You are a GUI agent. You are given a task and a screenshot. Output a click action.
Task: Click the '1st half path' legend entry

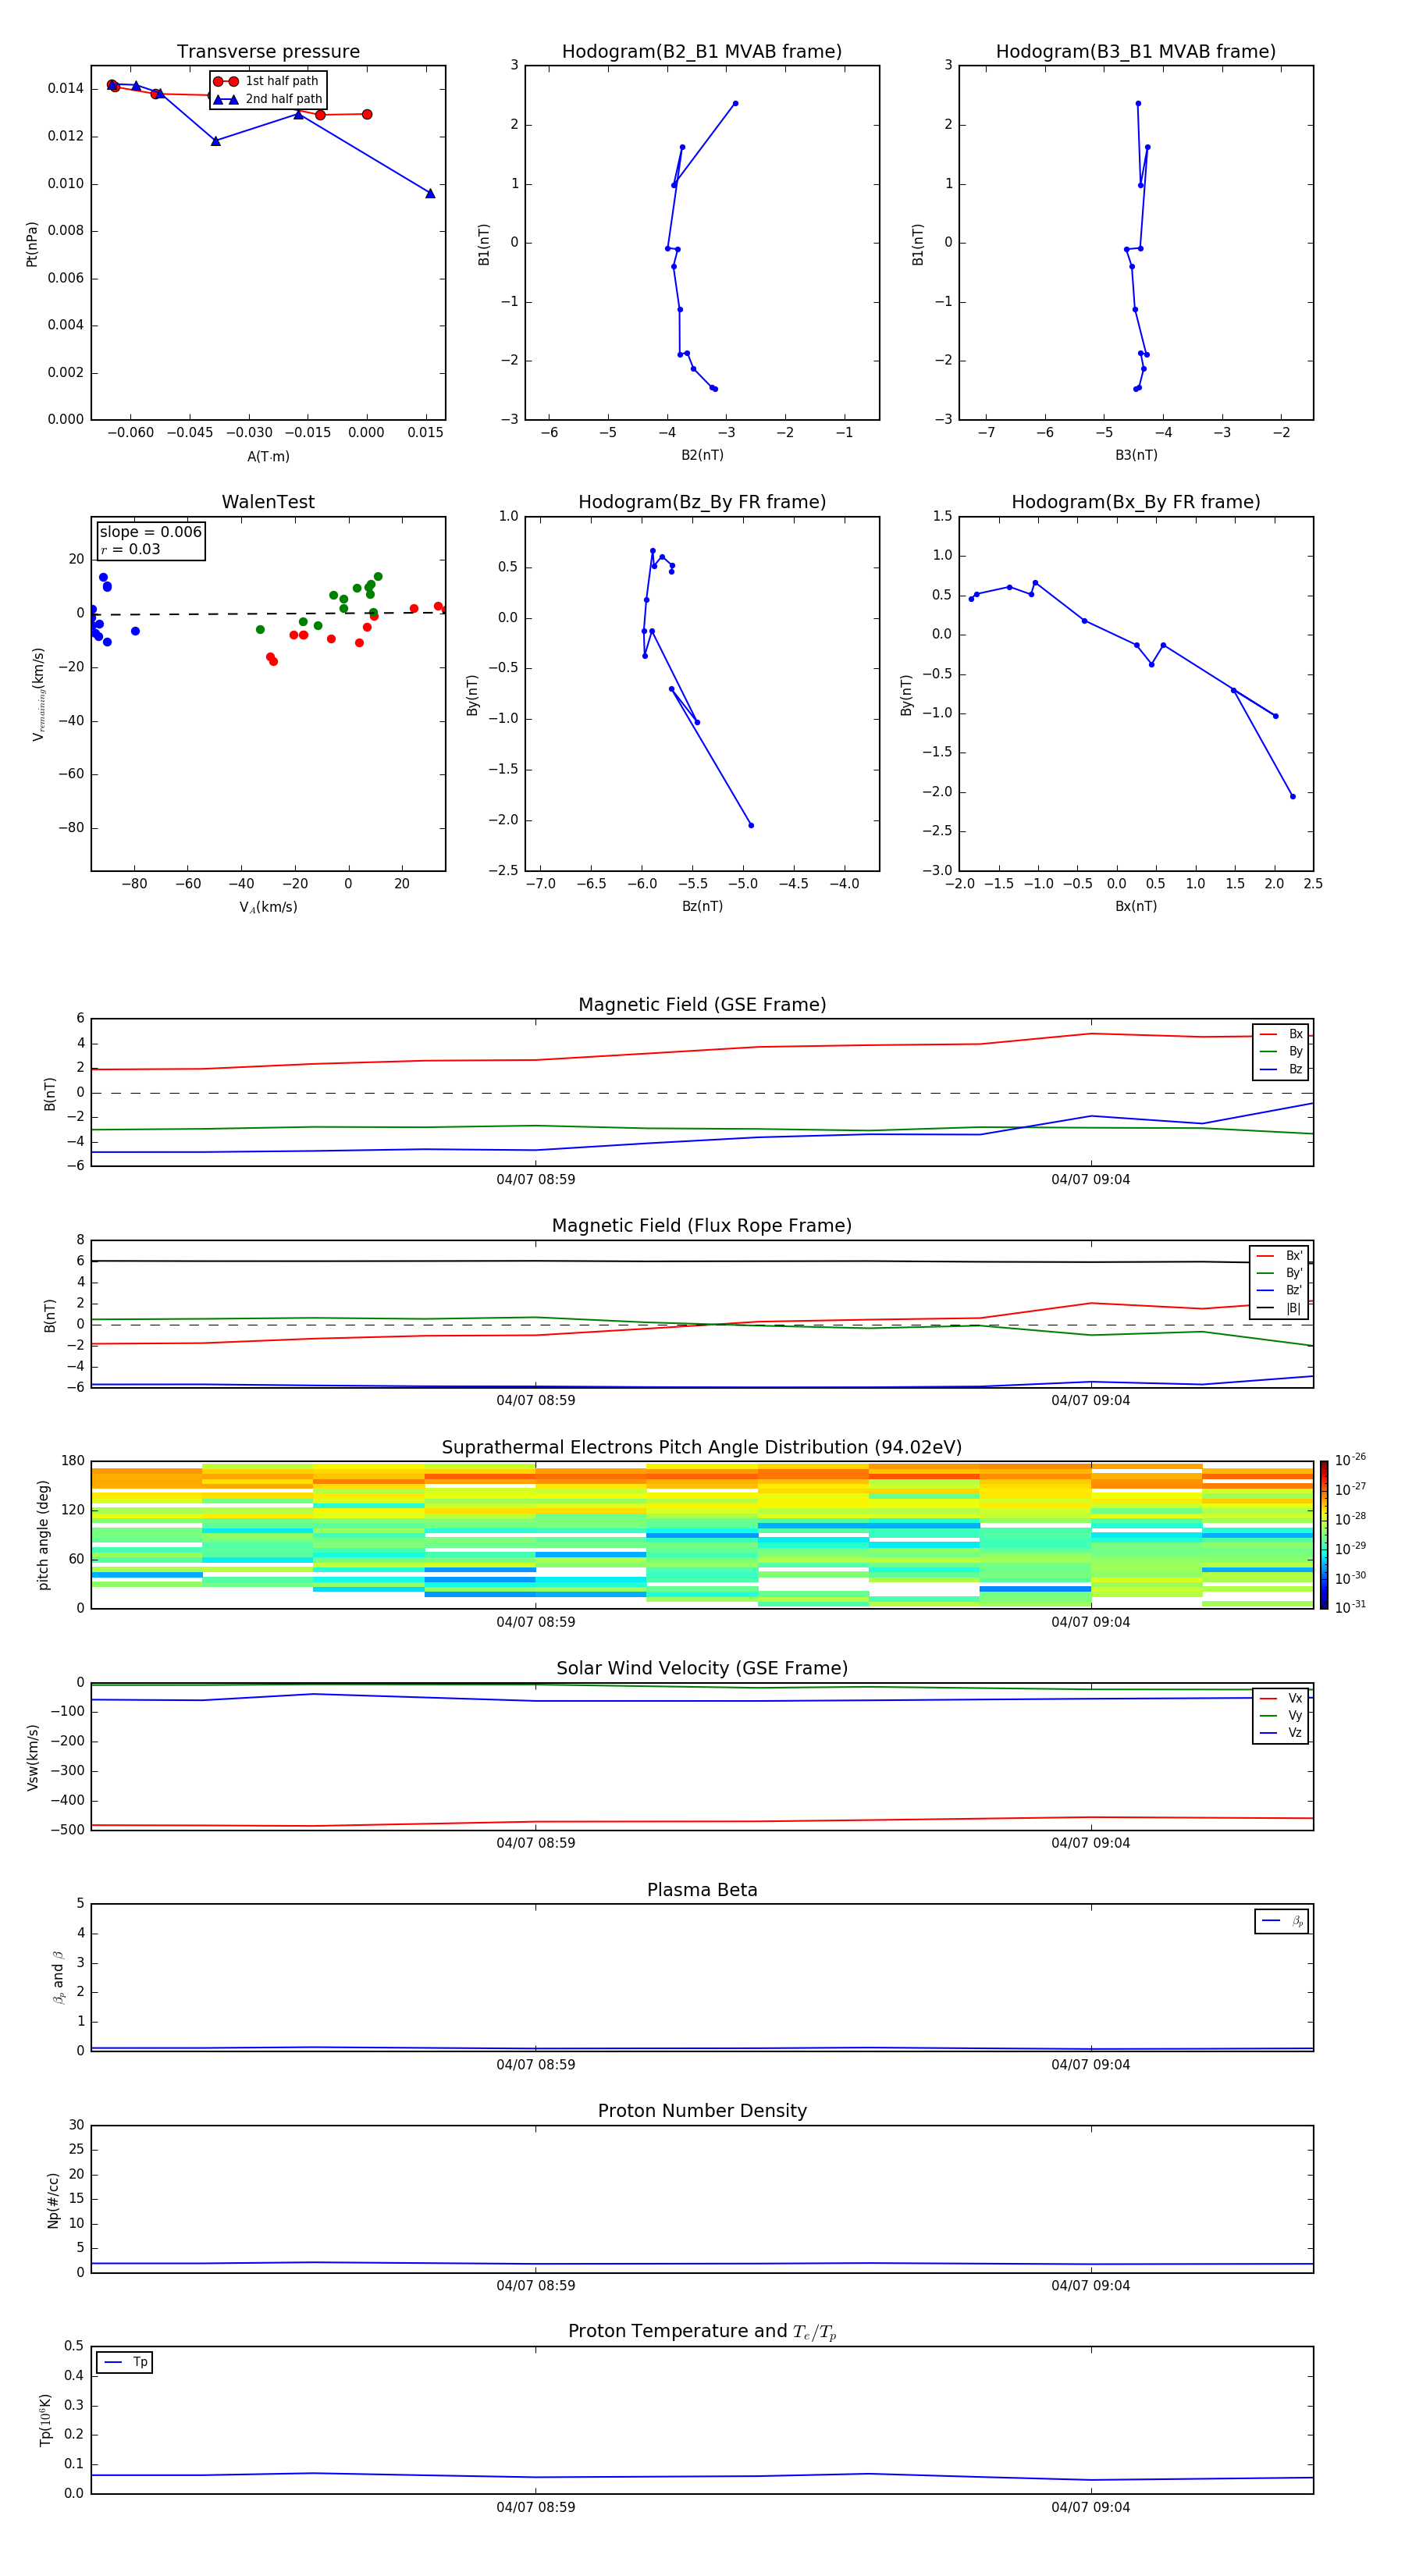266,81
